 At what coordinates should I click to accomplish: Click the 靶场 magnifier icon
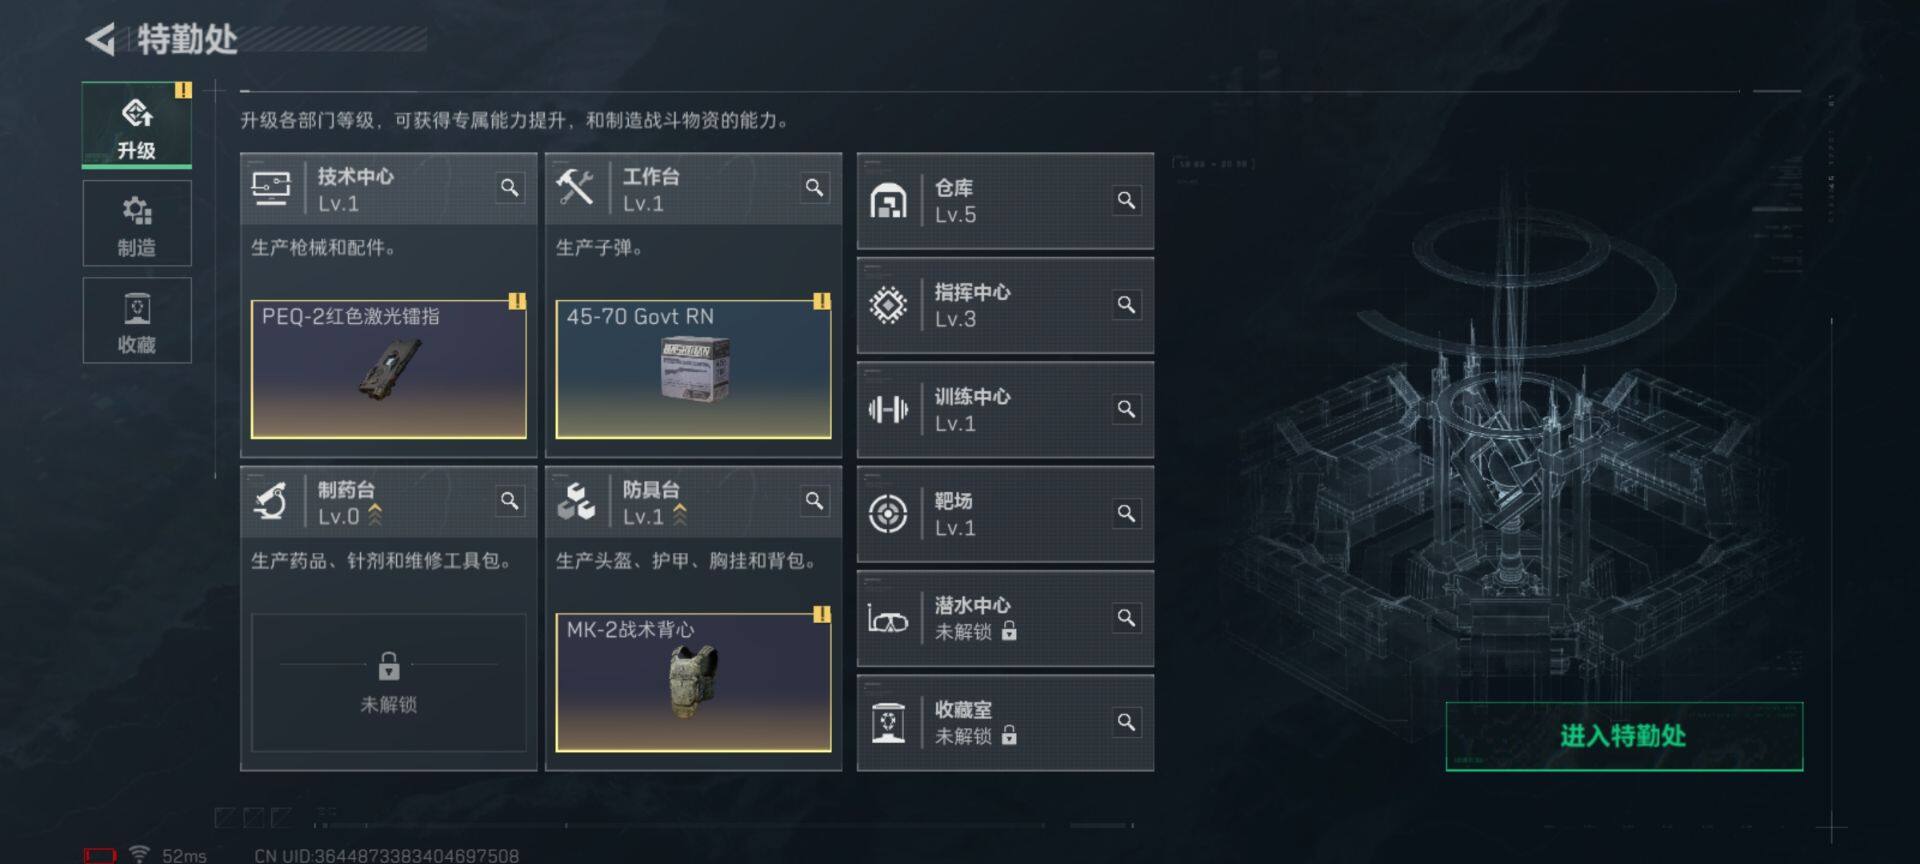1126,513
